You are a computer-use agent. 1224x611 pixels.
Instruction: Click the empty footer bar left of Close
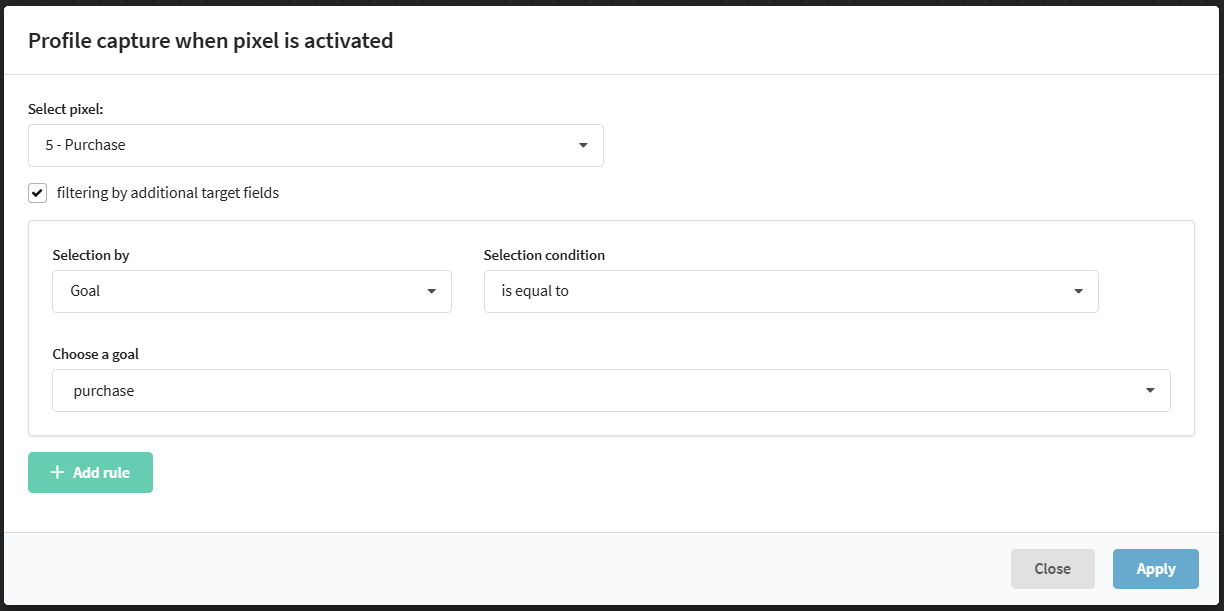(500, 569)
